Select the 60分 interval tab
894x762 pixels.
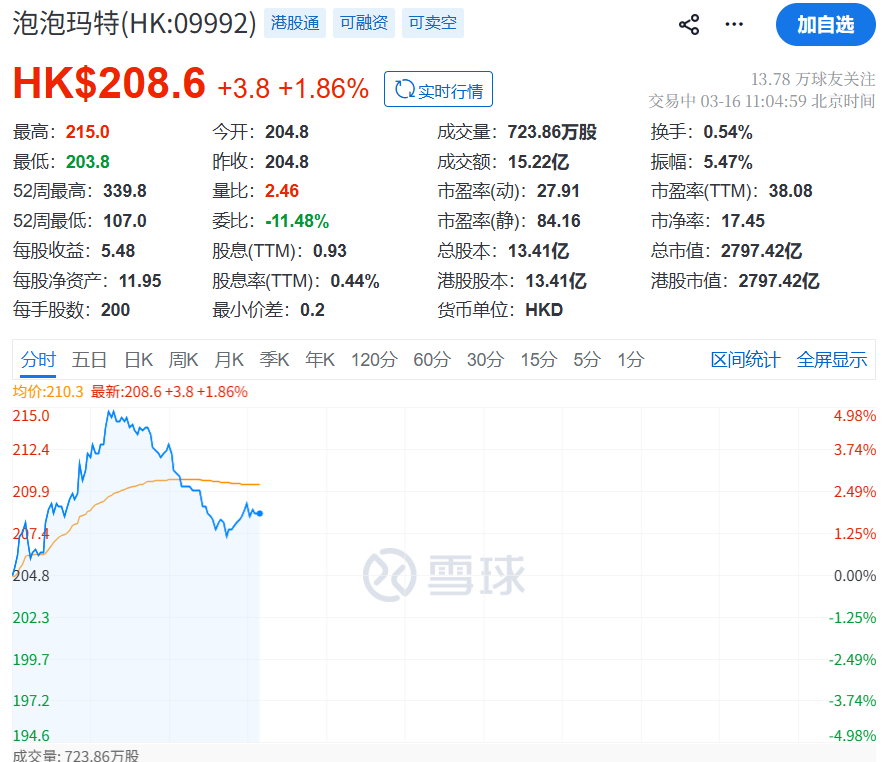pos(432,360)
